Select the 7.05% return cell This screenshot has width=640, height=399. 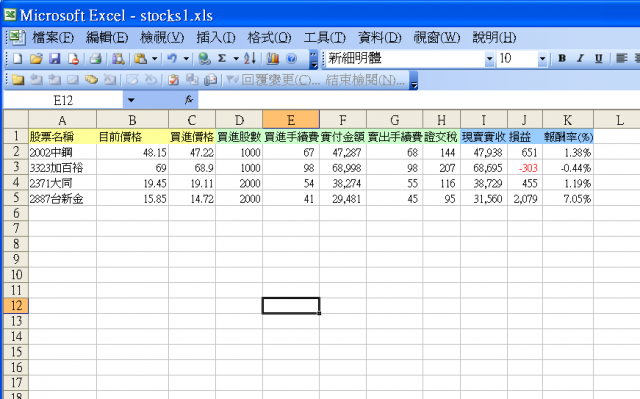coord(568,199)
